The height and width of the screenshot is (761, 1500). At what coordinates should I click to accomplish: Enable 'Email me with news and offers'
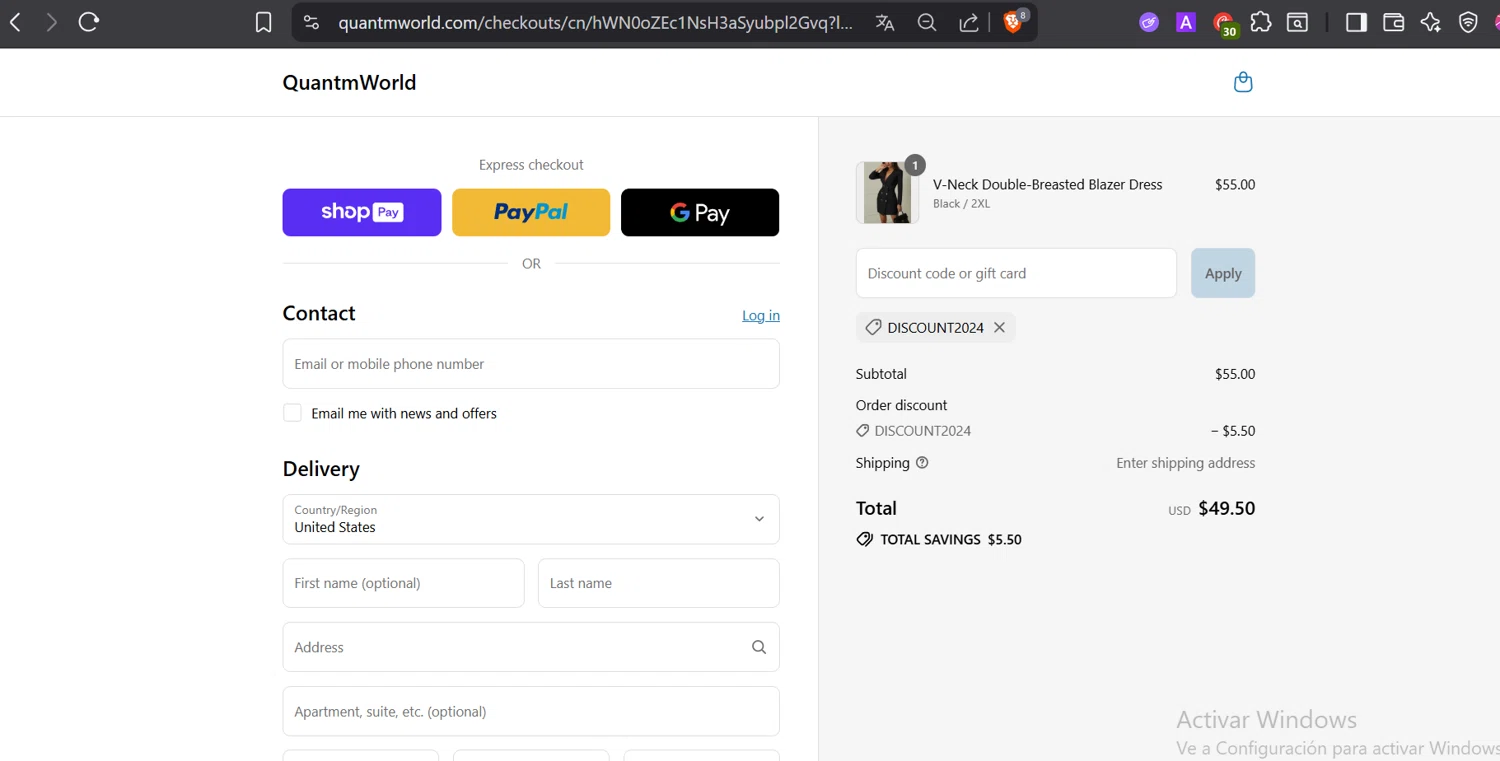[x=292, y=413]
